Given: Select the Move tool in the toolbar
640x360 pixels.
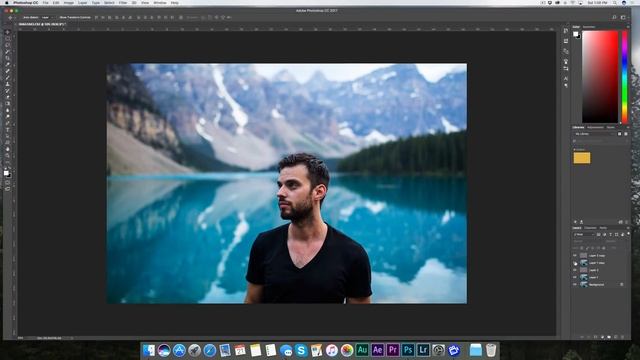Looking at the screenshot, I should tap(8, 32).
